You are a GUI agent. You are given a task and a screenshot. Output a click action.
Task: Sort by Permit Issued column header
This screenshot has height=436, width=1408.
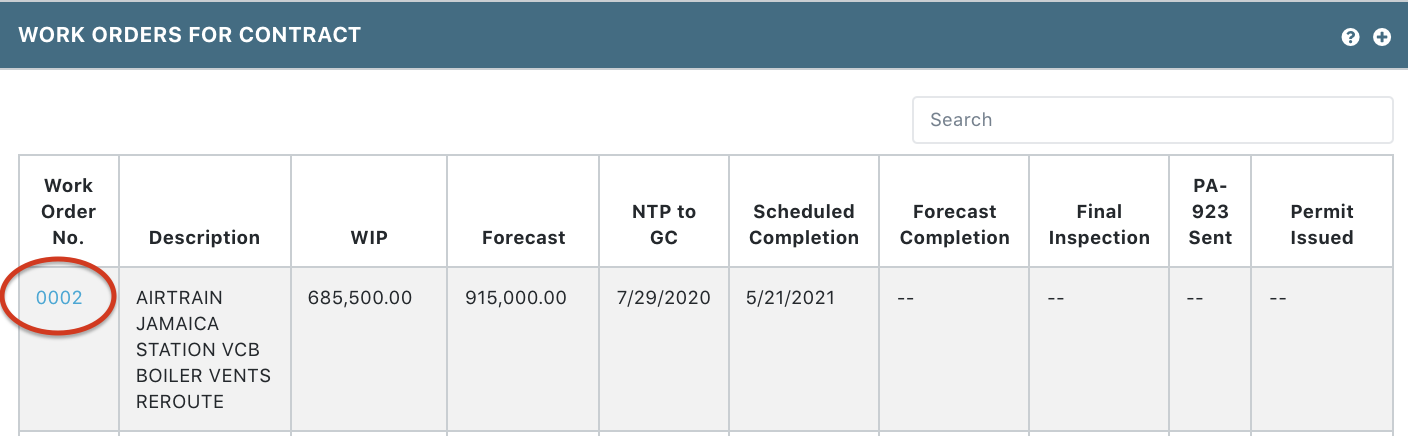(1322, 225)
